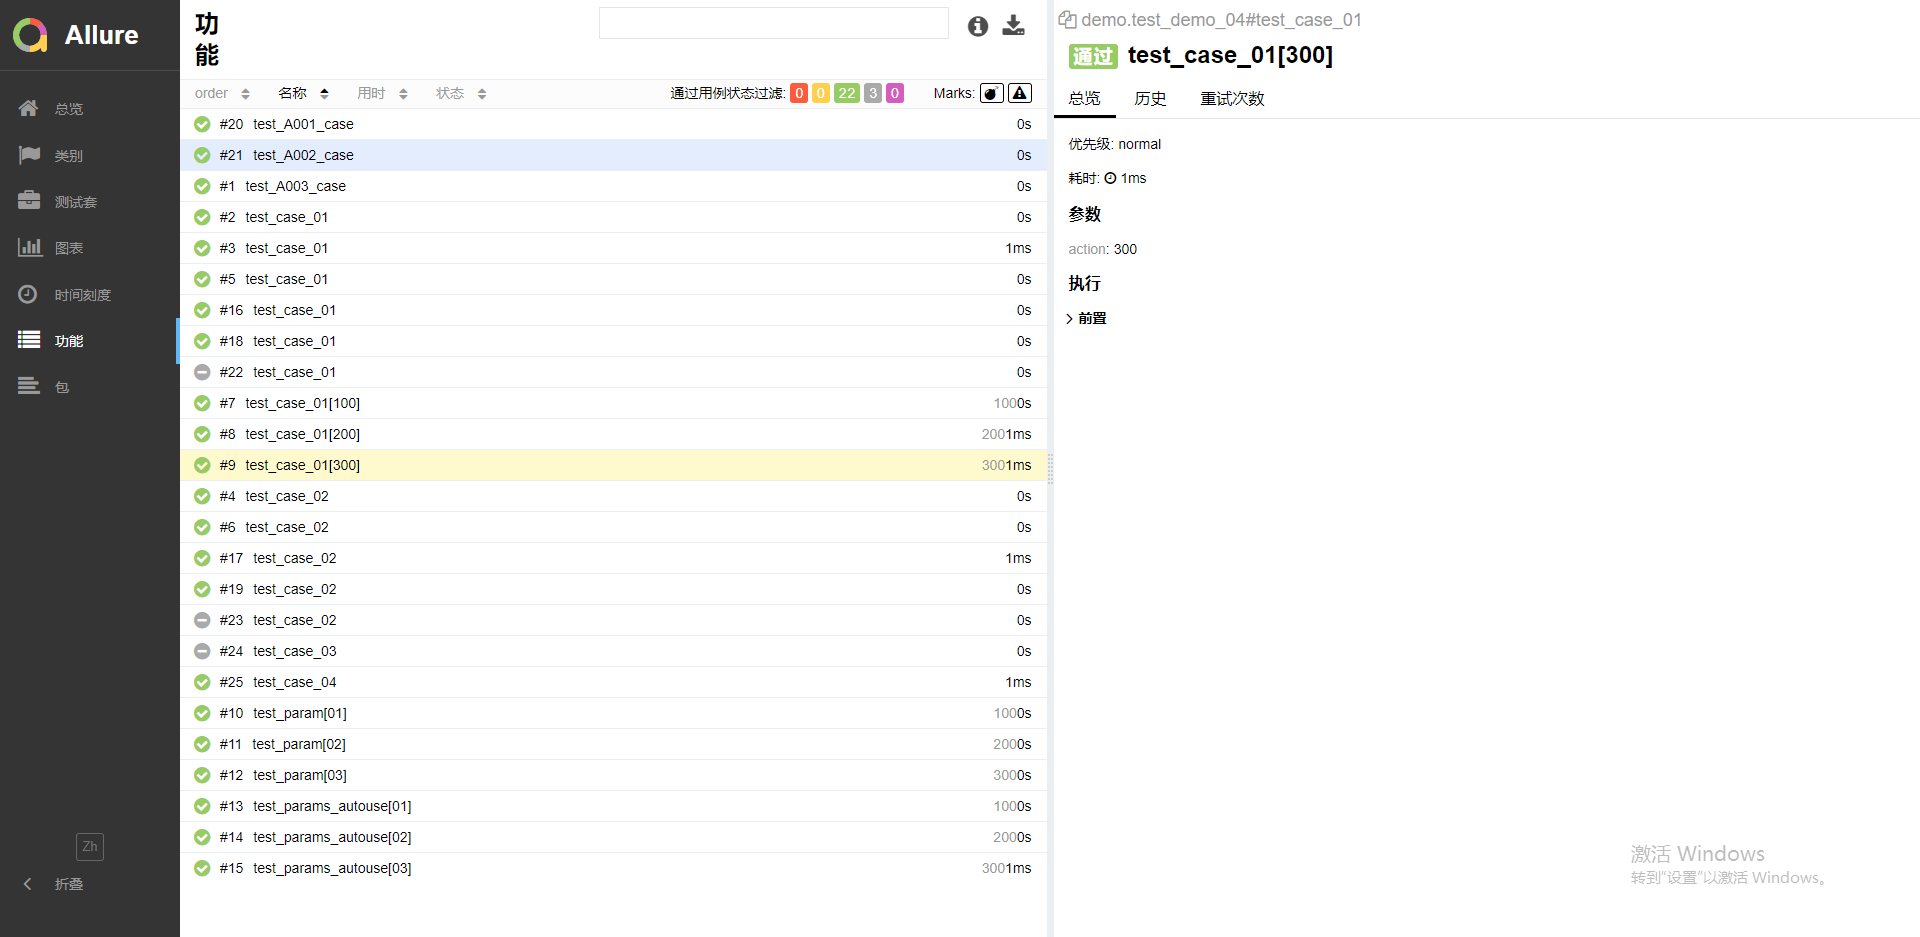Image resolution: width=1920 pixels, height=937 pixels.
Task: Download the CSV with the download icon
Action: 1014,26
